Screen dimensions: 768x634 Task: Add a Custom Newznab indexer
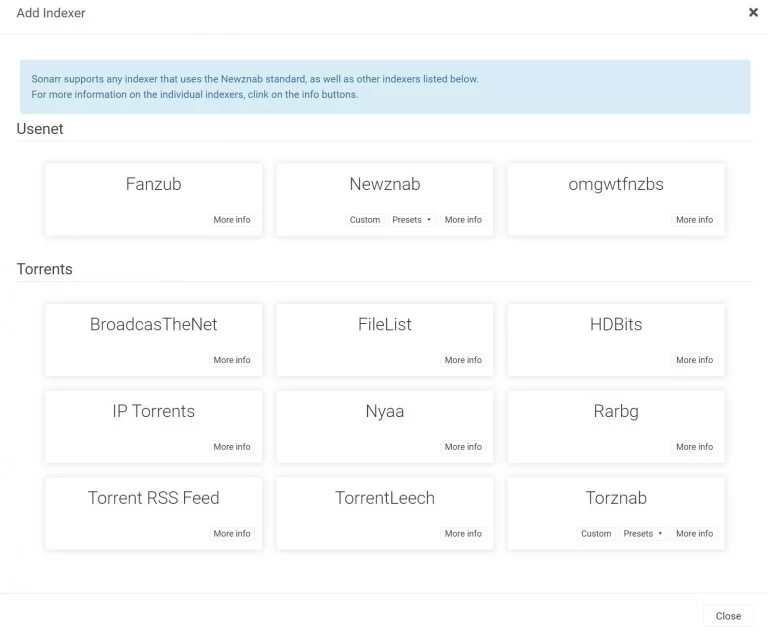(365, 220)
